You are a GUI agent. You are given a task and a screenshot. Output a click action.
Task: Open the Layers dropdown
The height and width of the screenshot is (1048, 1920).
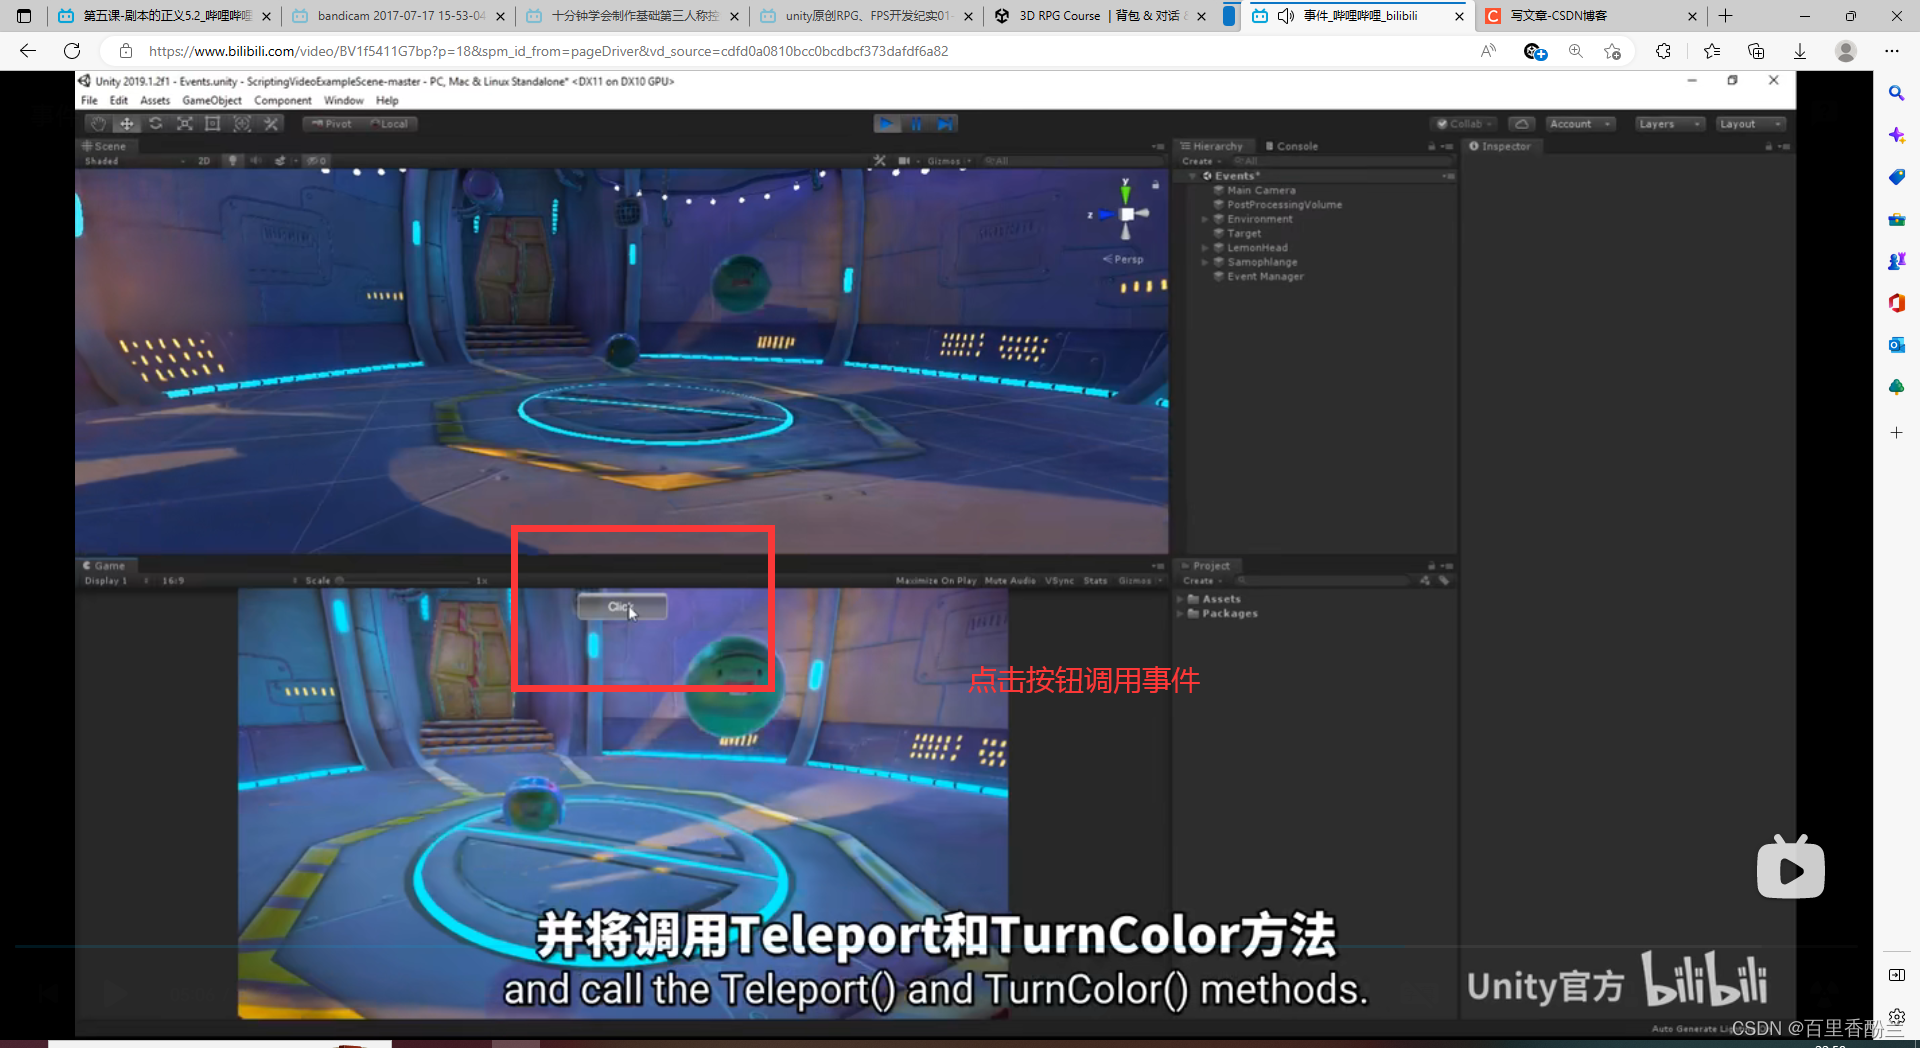(1669, 124)
